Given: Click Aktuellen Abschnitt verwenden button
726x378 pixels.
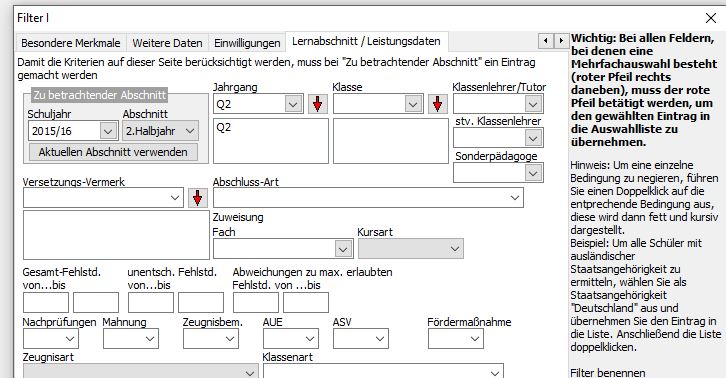Looking at the screenshot, I should [x=113, y=152].
